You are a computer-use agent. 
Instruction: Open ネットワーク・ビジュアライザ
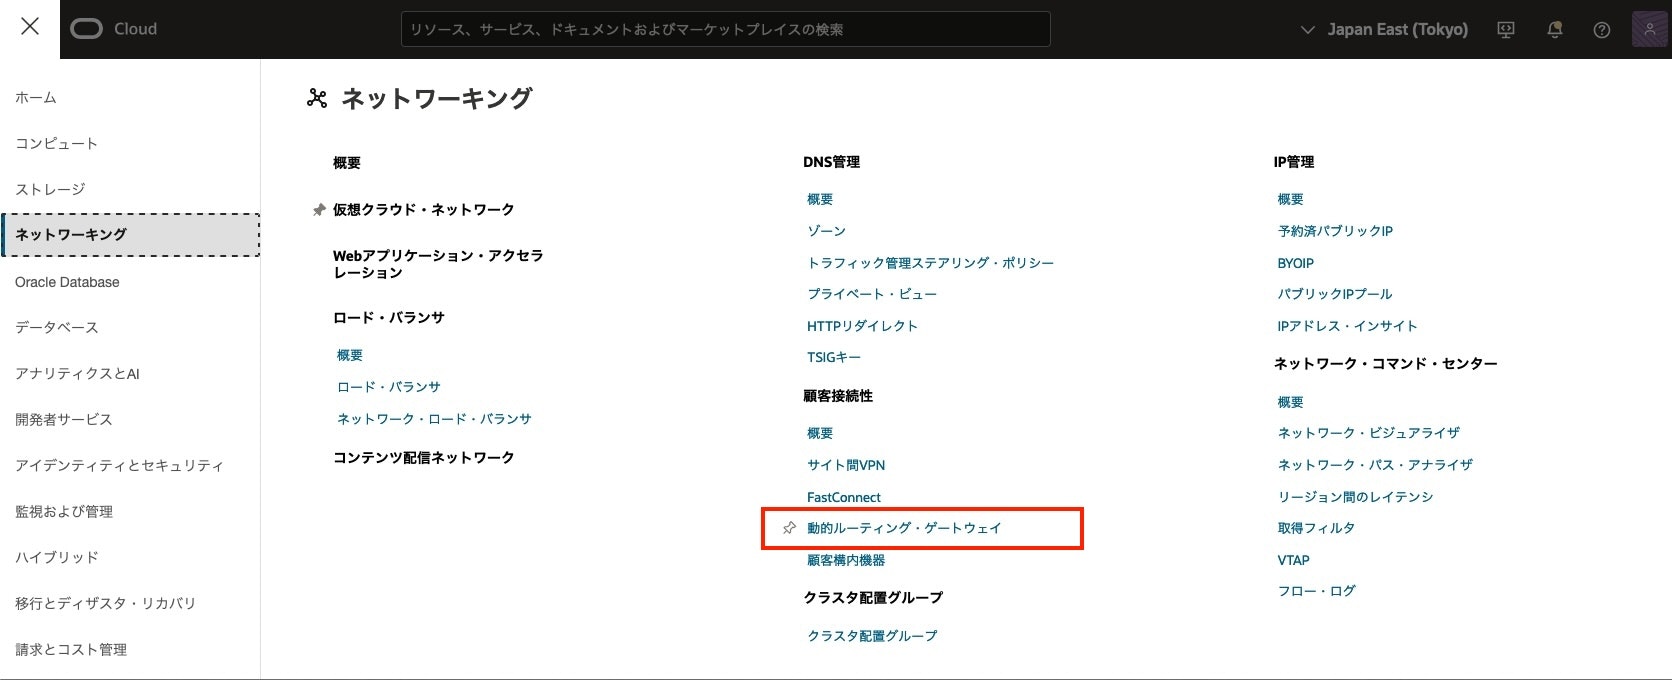[1369, 433]
